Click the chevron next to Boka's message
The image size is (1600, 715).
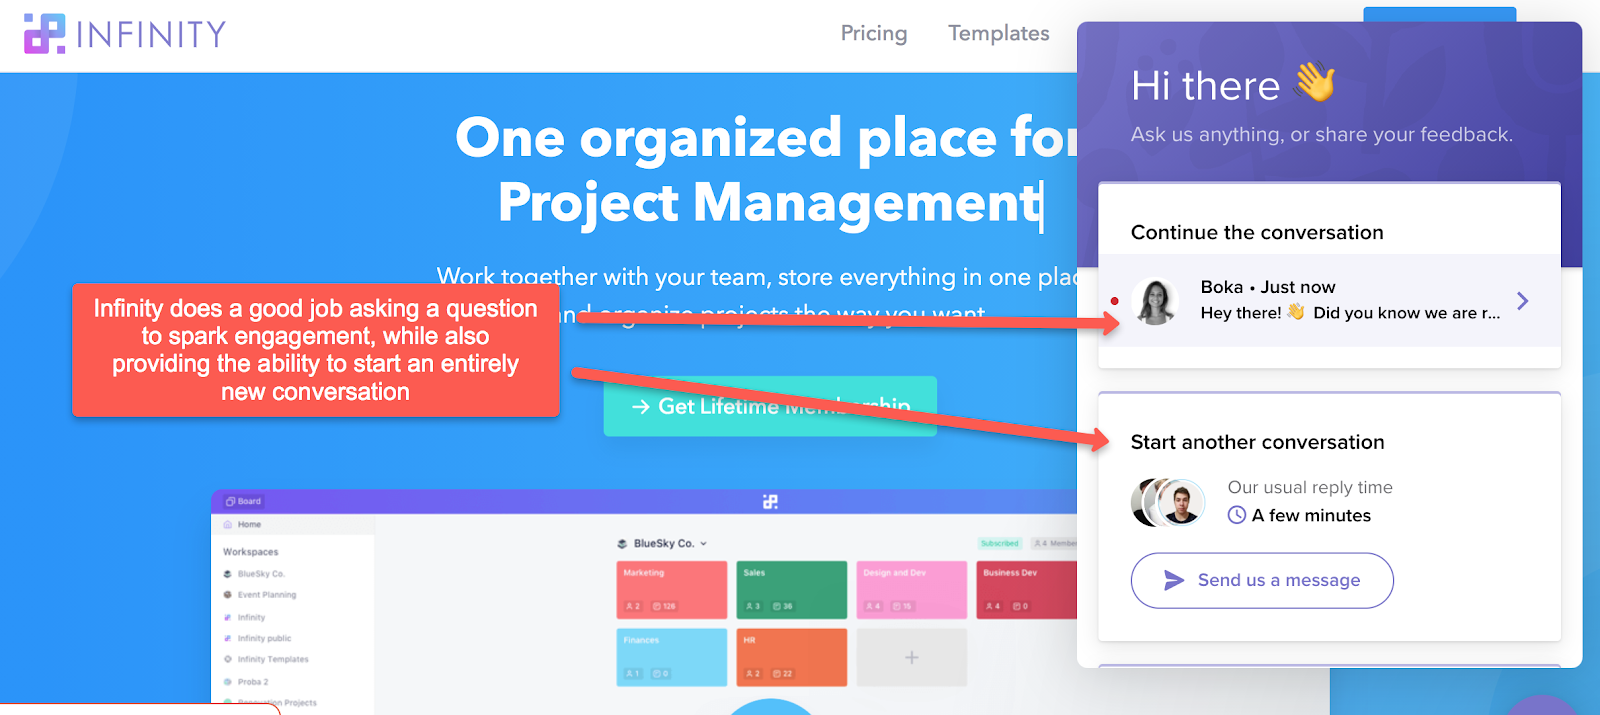[1522, 300]
